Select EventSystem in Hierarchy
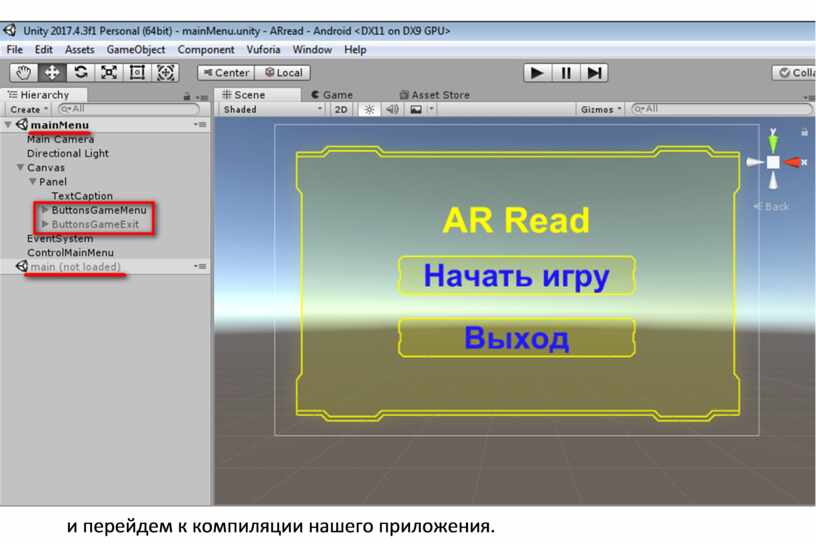The image size is (816, 544). tap(60, 238)
